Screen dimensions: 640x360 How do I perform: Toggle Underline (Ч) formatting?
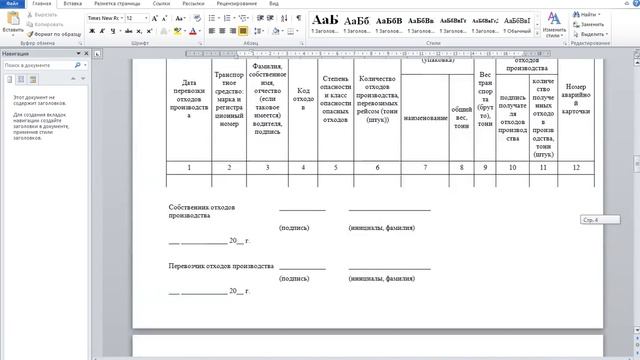(x=113, y=31)
